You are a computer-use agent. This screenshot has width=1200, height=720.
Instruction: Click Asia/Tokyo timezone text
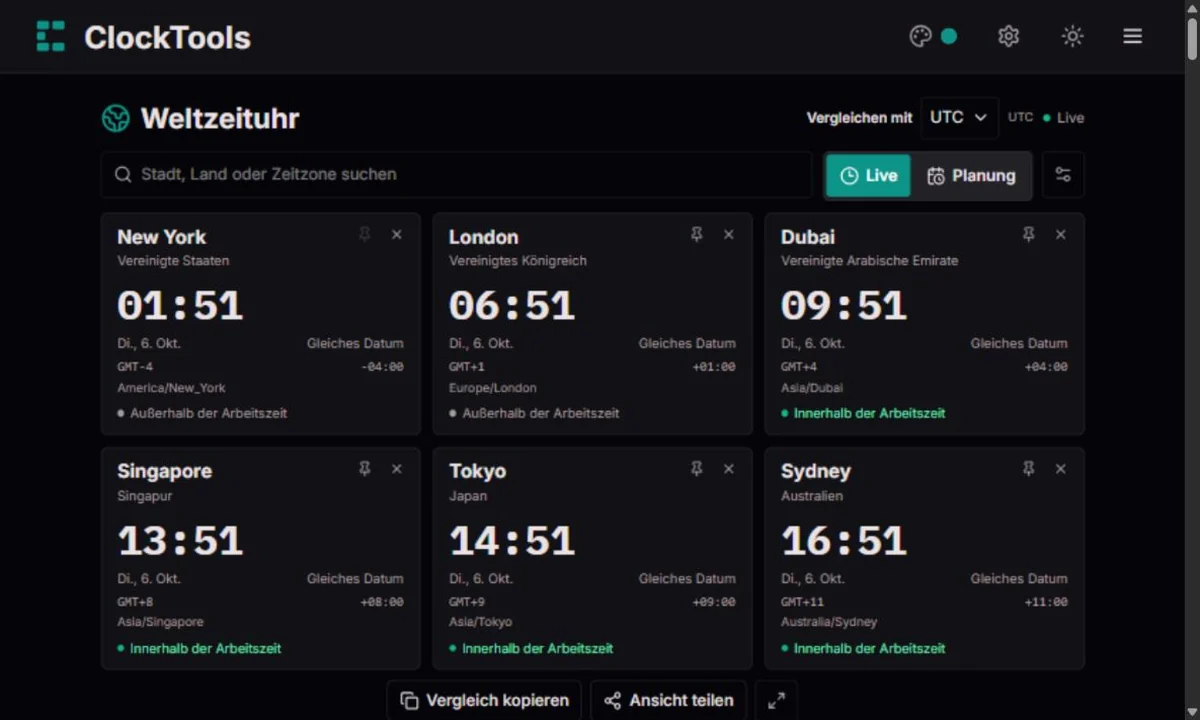480,622
